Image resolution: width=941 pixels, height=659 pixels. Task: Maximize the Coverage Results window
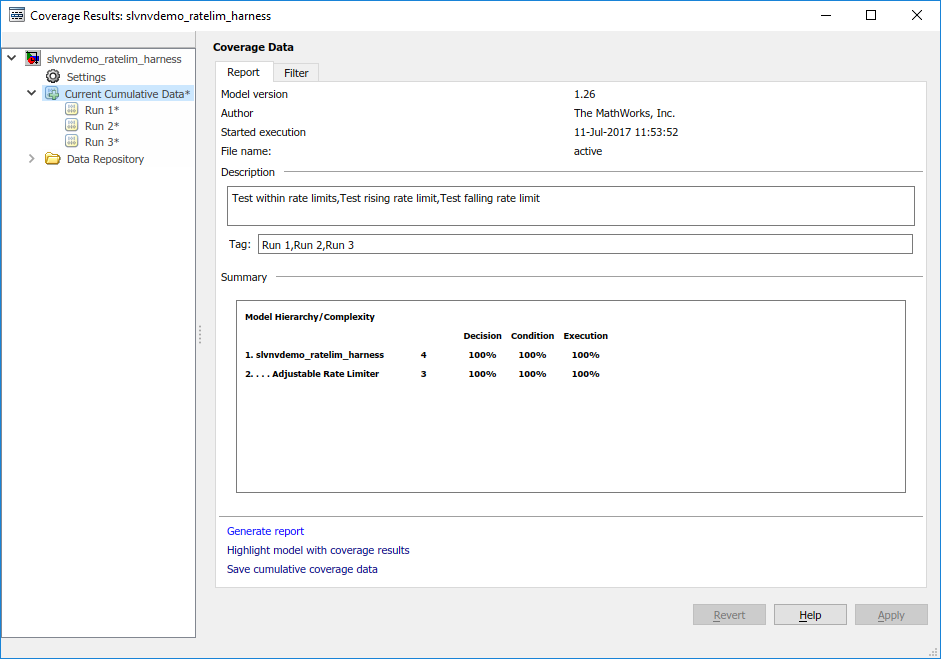(871, 15)
